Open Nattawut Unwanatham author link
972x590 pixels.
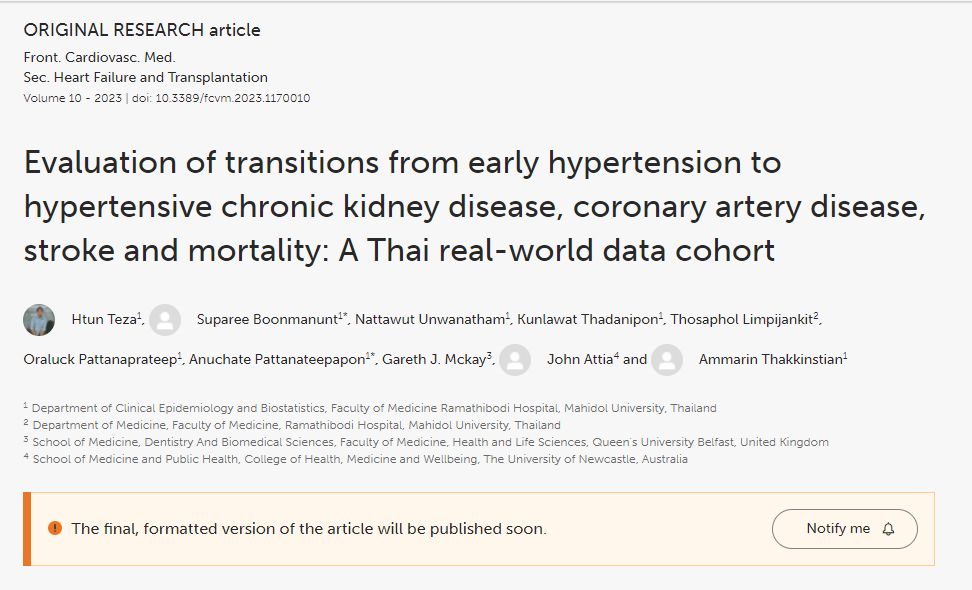pyautogui.click(x=431, y=320)
